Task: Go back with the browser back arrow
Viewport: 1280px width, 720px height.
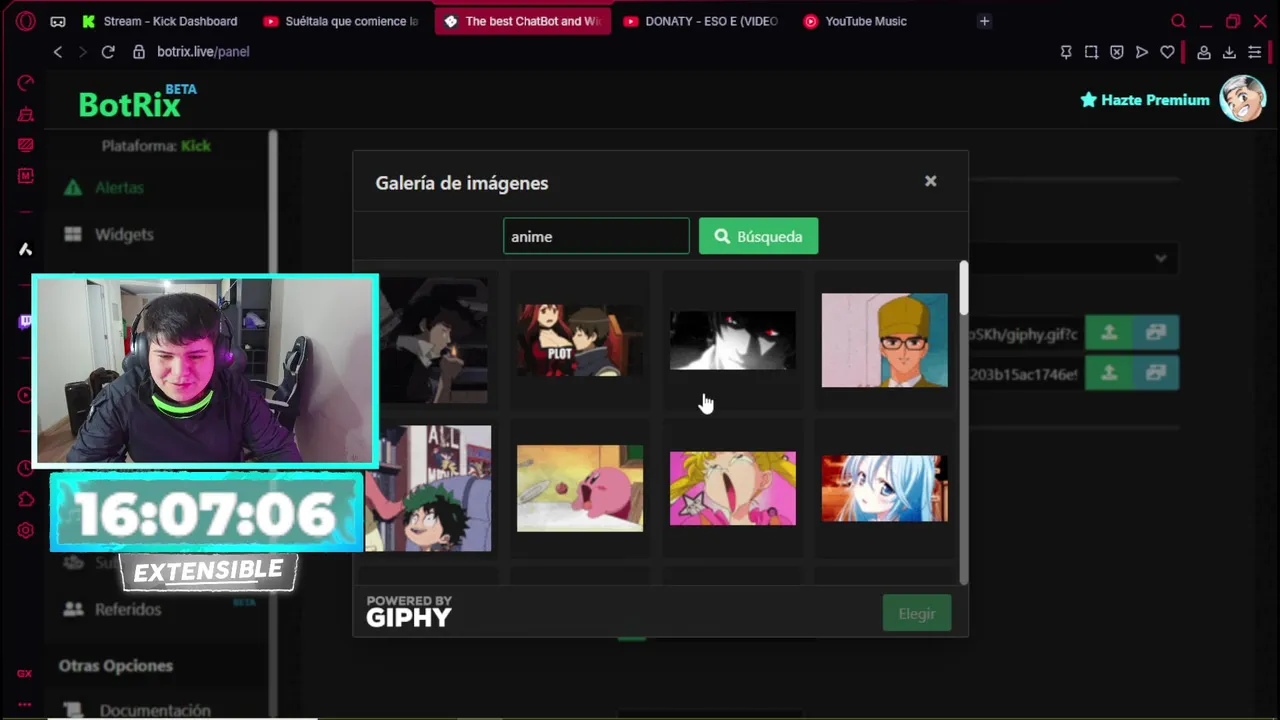Action: (x=58, y=52)
